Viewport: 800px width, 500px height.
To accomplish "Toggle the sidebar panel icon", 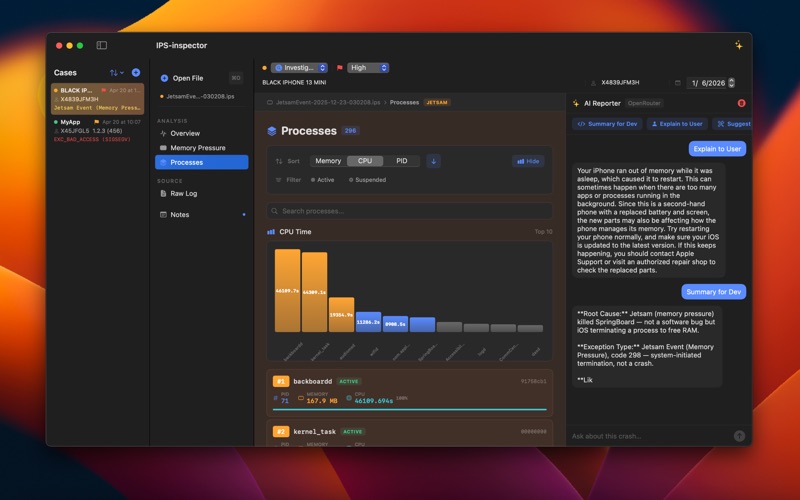I will pyautogui.click(x=102, y=45).
